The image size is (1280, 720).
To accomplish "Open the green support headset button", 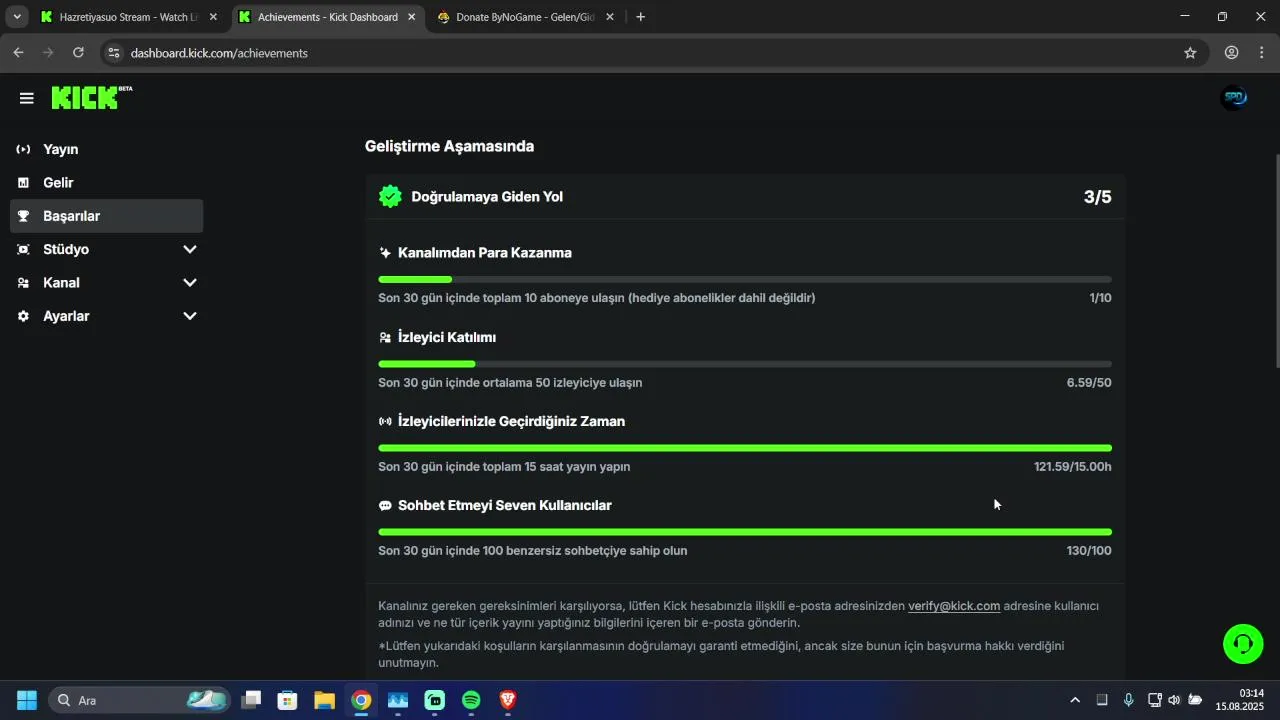I will point(1243,644).
